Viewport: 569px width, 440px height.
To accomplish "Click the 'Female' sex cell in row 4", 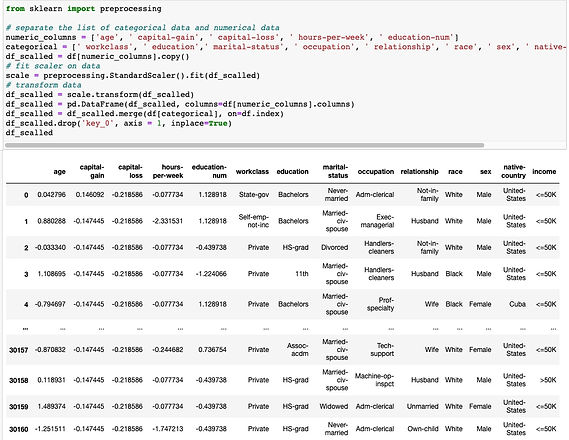I will [480, 304].
